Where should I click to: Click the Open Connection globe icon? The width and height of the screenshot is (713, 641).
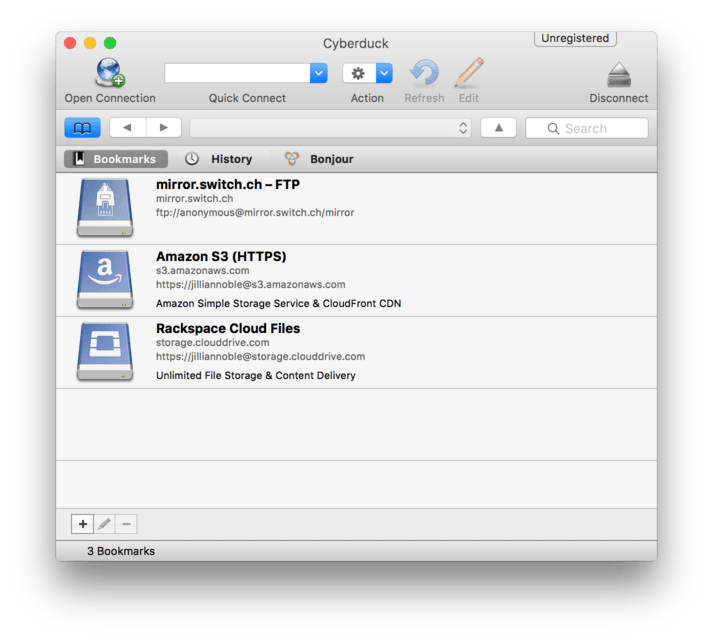pos(110,73)
